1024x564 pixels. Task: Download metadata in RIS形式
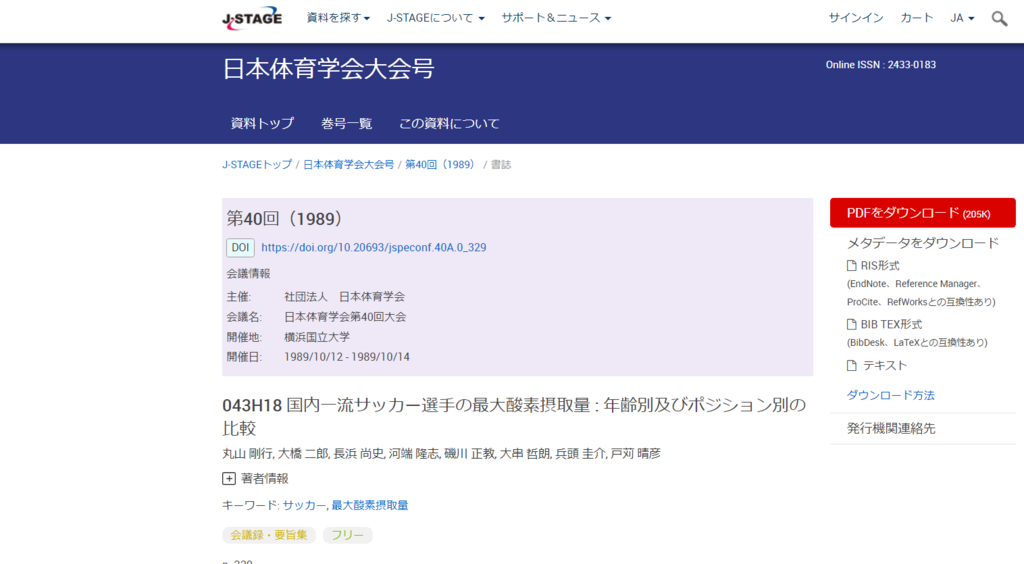pyautogui.click(x=880, y=266)
